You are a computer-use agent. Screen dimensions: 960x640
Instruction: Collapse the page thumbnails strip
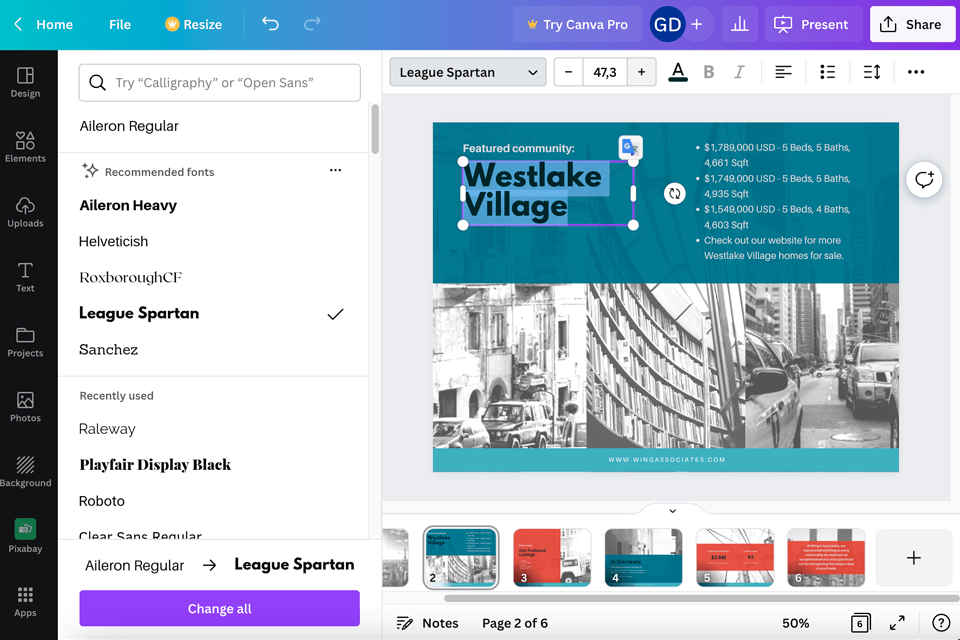pyautogui.click(x=672, y=511)
